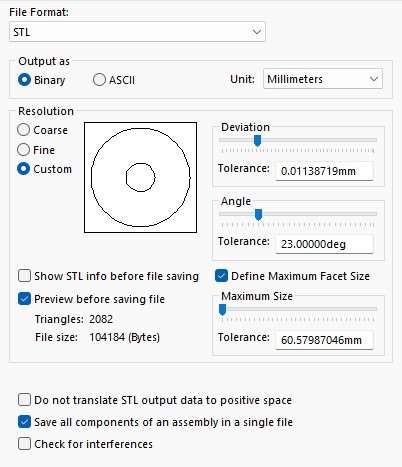
Task: Click the resolution preview circle image
Action: coord(140,177)
